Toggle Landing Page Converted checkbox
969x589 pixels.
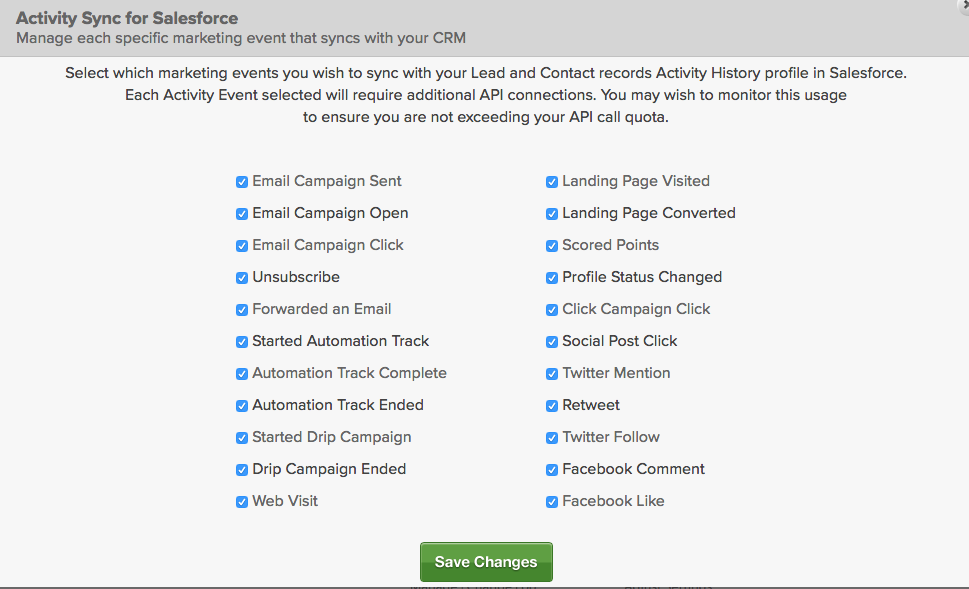tap(552, 214)
